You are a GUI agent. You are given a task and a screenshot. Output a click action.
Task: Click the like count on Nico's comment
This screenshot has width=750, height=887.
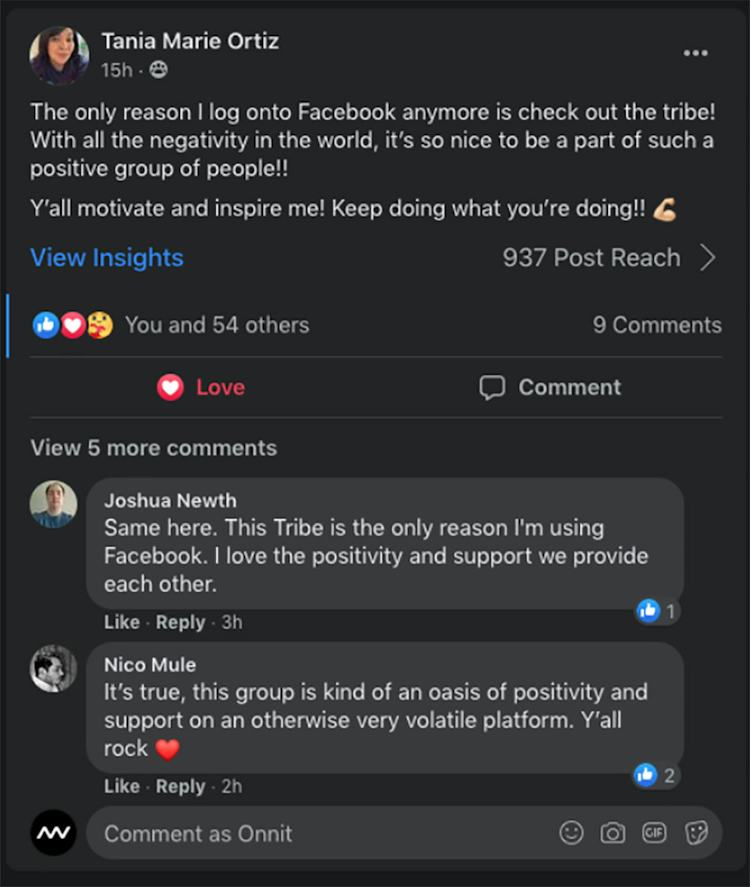(657, 774)
